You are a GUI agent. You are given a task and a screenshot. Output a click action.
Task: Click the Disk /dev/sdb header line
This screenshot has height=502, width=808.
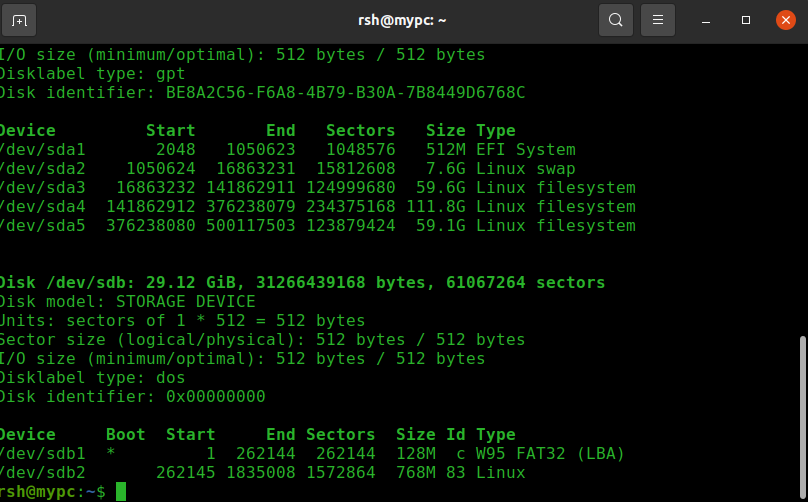302,283
